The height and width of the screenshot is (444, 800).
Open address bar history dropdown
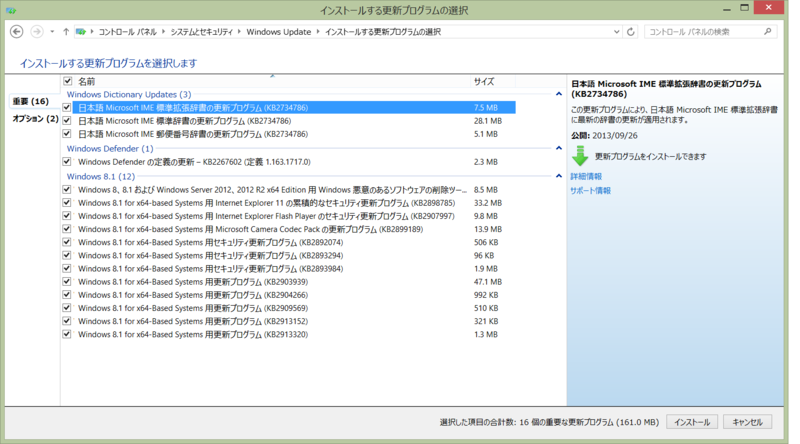pos(616,32)
